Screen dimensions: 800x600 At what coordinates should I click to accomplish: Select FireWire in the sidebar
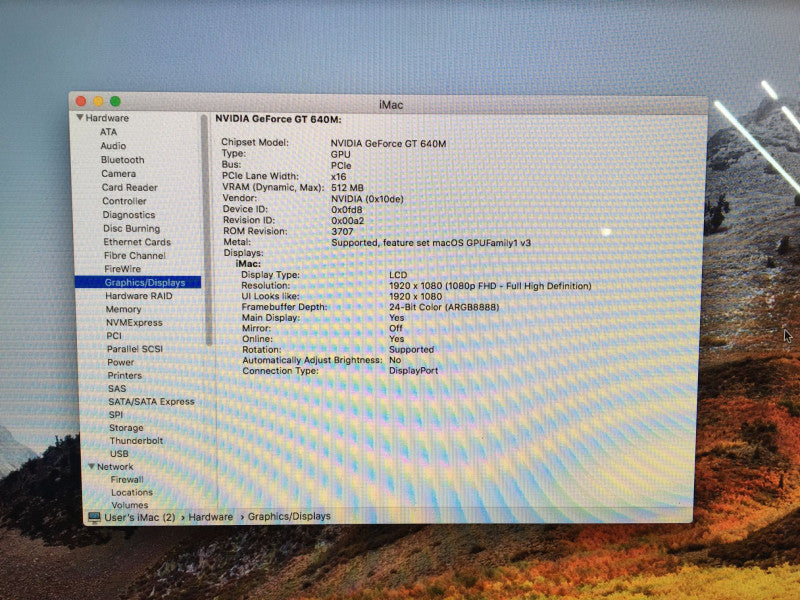(122, 269)
